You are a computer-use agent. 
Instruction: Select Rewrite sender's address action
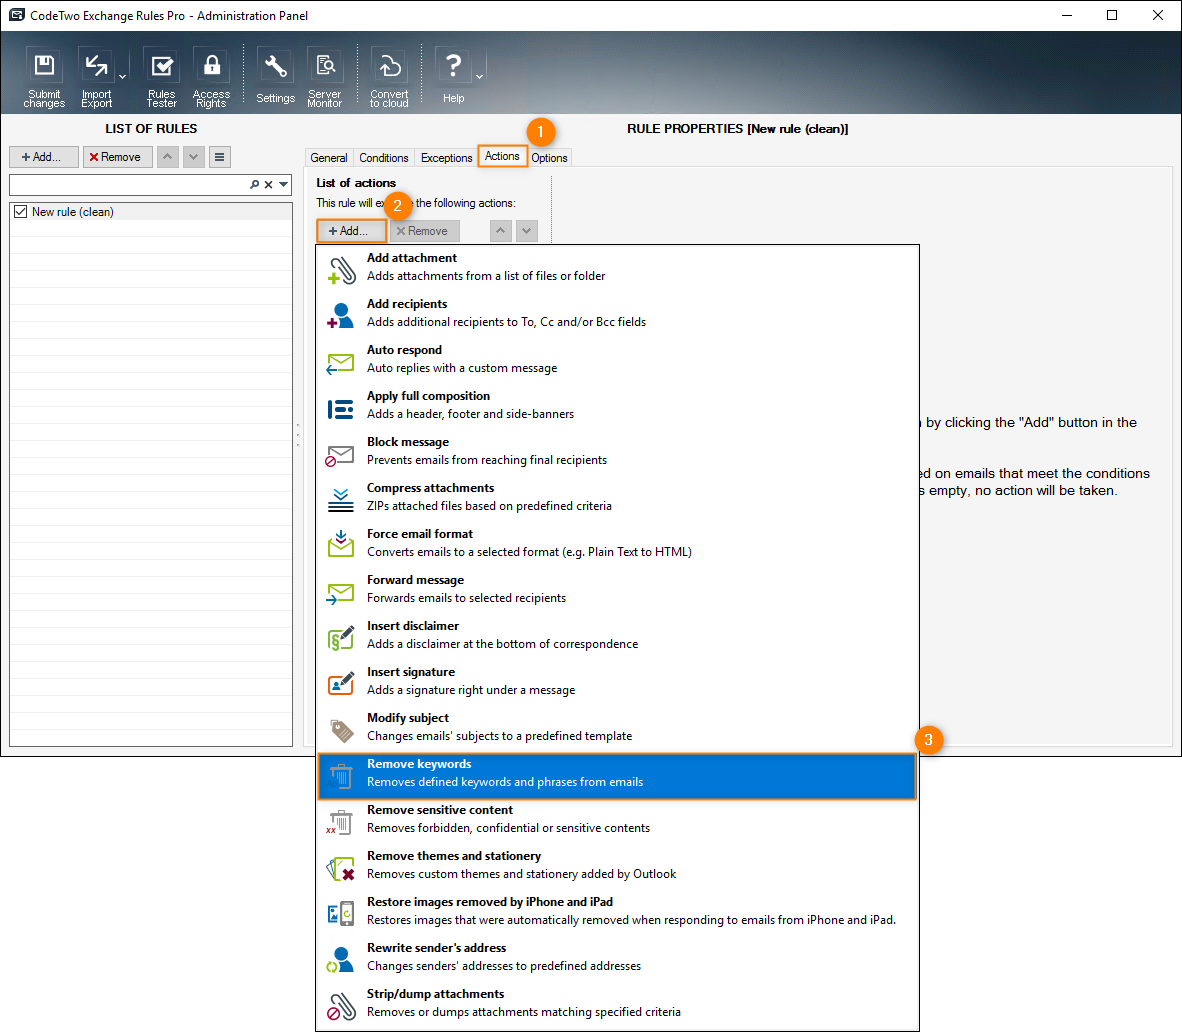[x=617, y=957]
